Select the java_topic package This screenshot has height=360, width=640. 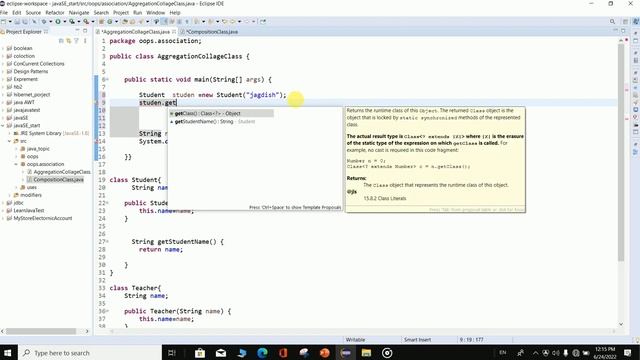tap(38, 149)
